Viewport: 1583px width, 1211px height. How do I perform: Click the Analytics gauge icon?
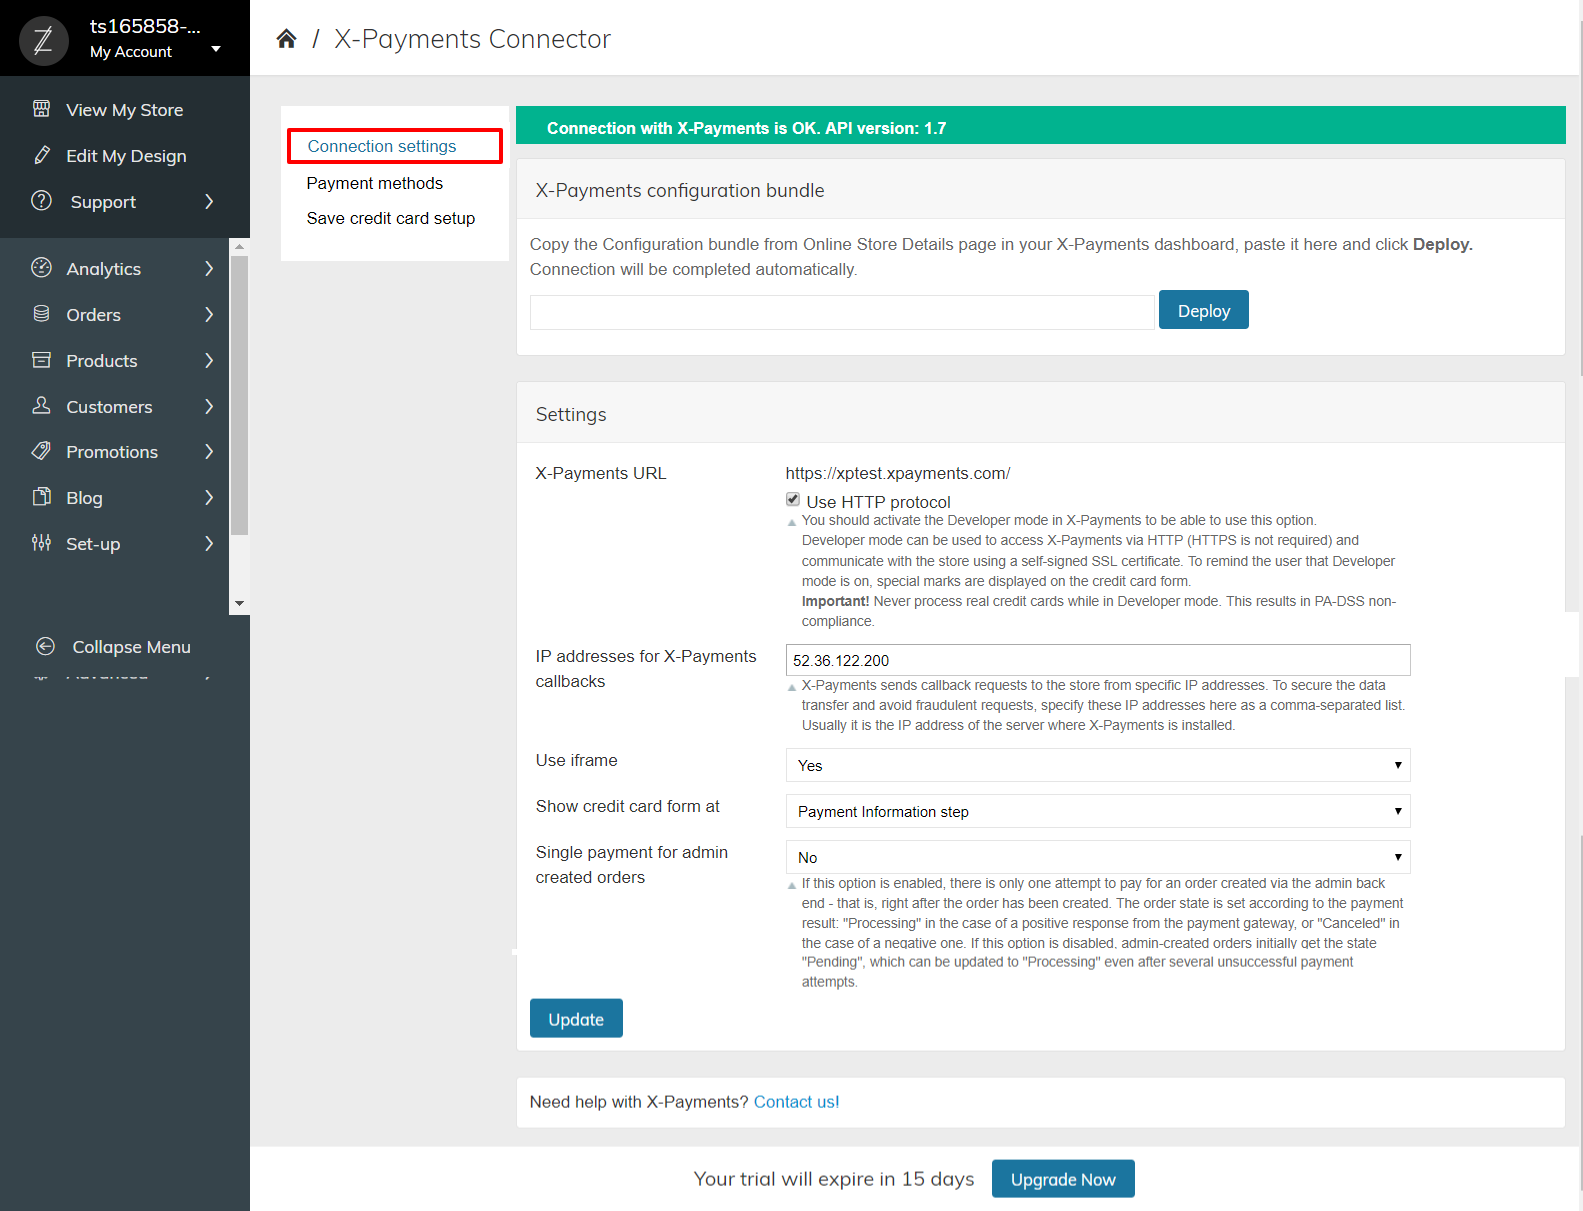41,268
